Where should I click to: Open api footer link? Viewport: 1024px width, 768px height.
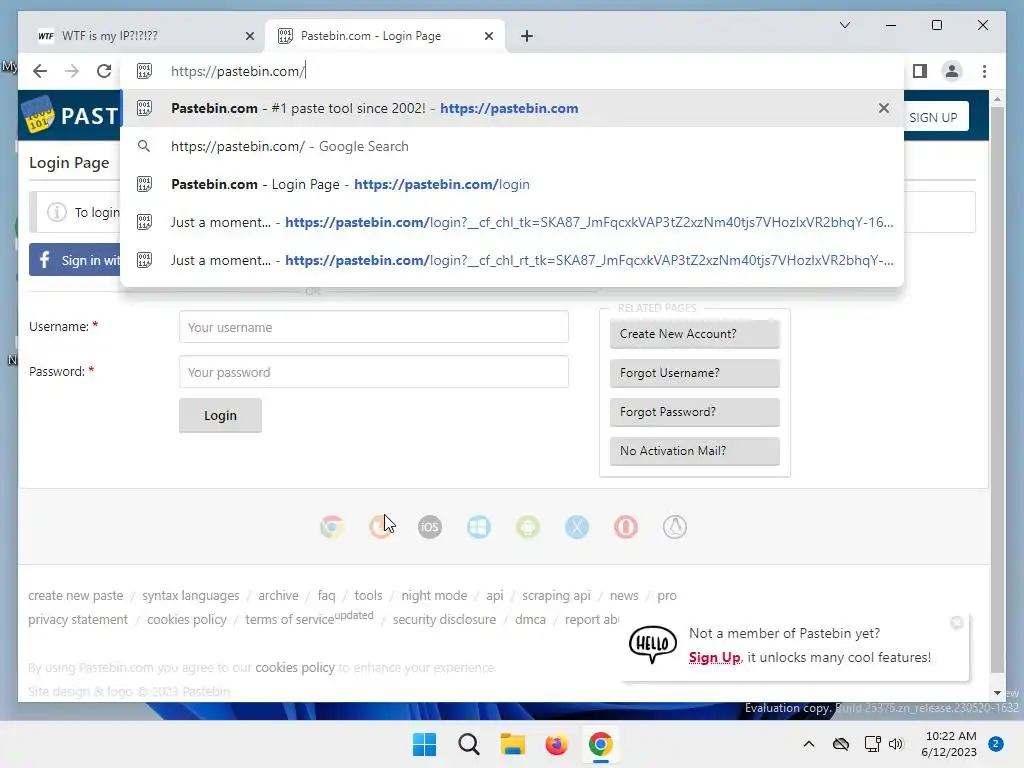click(495, 596)
